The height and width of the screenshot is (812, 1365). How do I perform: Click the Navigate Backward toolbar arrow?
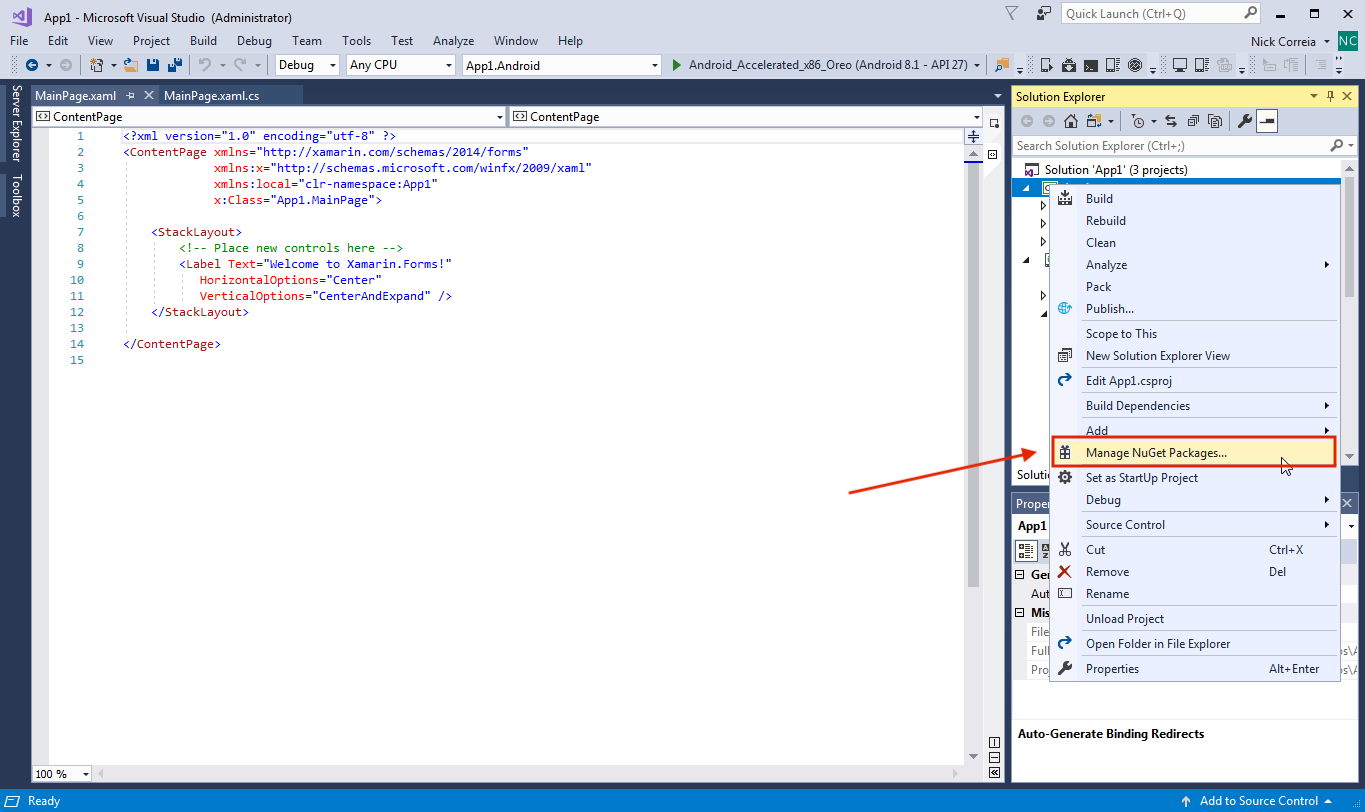click(32, 65)
